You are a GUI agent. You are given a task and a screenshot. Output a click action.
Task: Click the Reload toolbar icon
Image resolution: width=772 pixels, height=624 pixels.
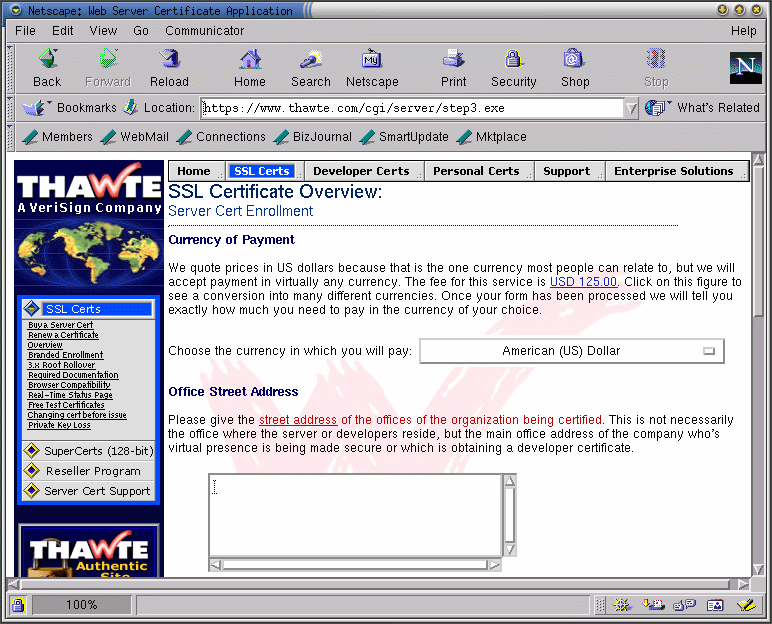click(x=169, y=67)
